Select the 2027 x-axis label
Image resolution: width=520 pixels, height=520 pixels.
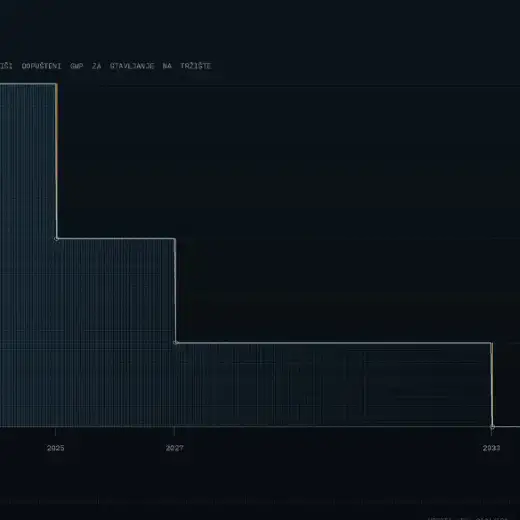coord(175,448)
